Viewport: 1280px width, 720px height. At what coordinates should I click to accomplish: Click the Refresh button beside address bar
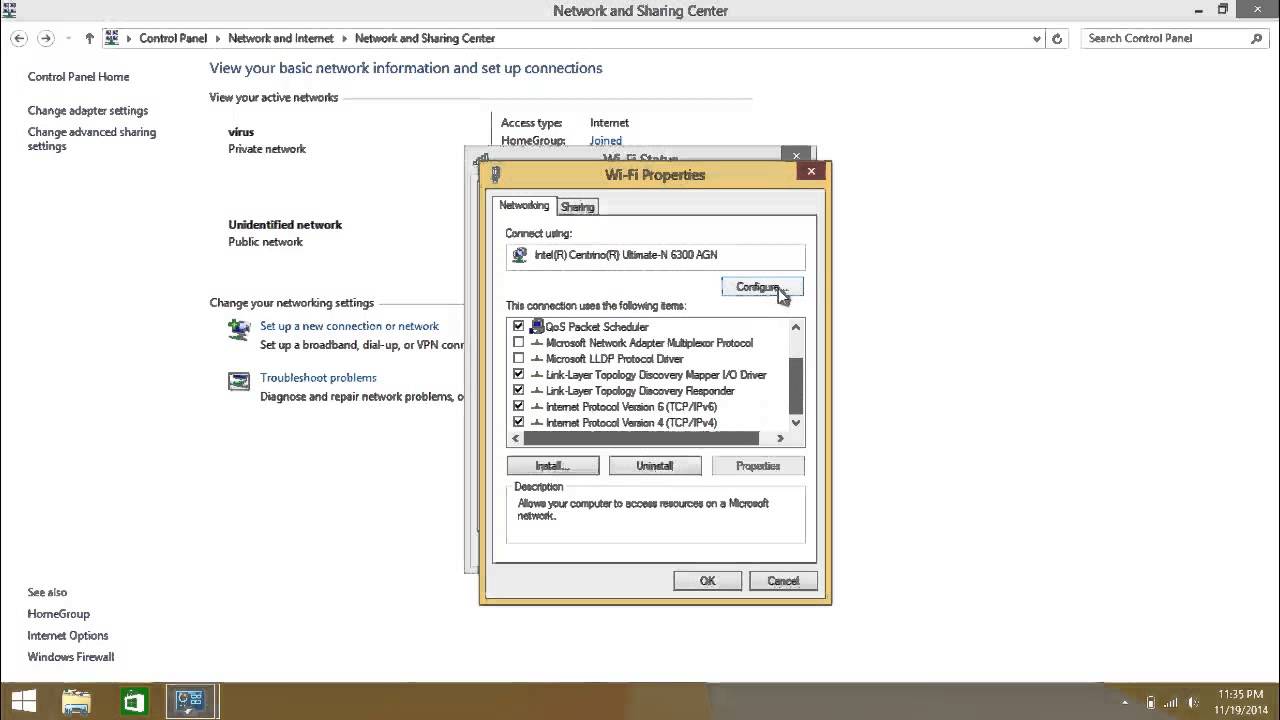pyautogui.click(x=1058, y=38)
